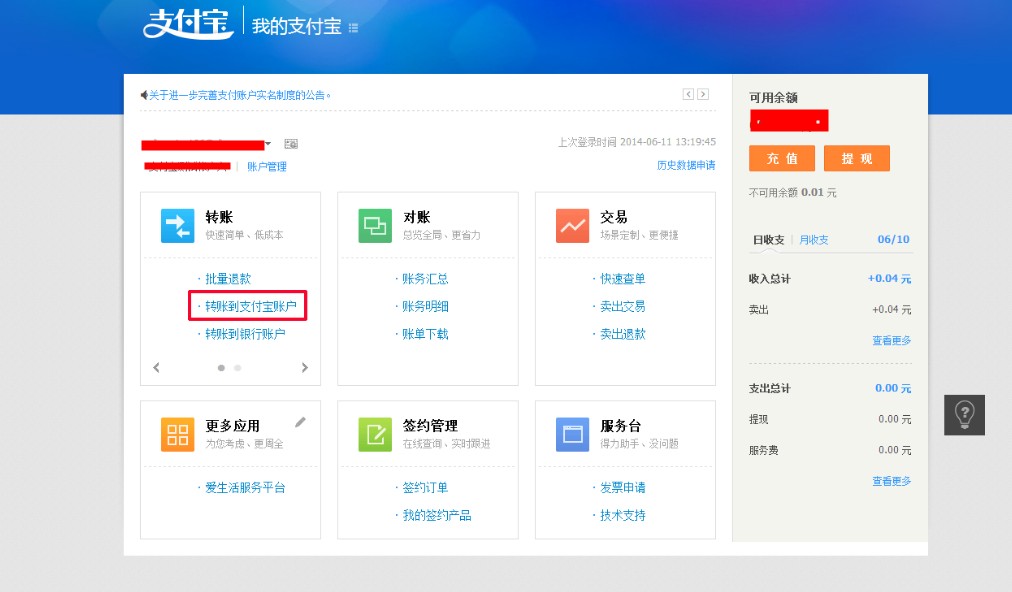
Task: Click the 支出总计 0.00 元 amount
Action: click(893, 388)
